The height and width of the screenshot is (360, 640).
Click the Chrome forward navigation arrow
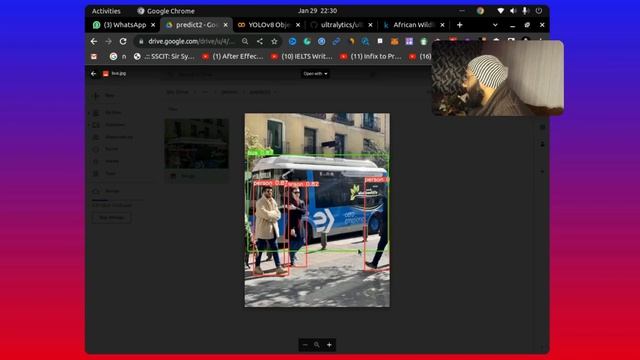tap(108, 41)
